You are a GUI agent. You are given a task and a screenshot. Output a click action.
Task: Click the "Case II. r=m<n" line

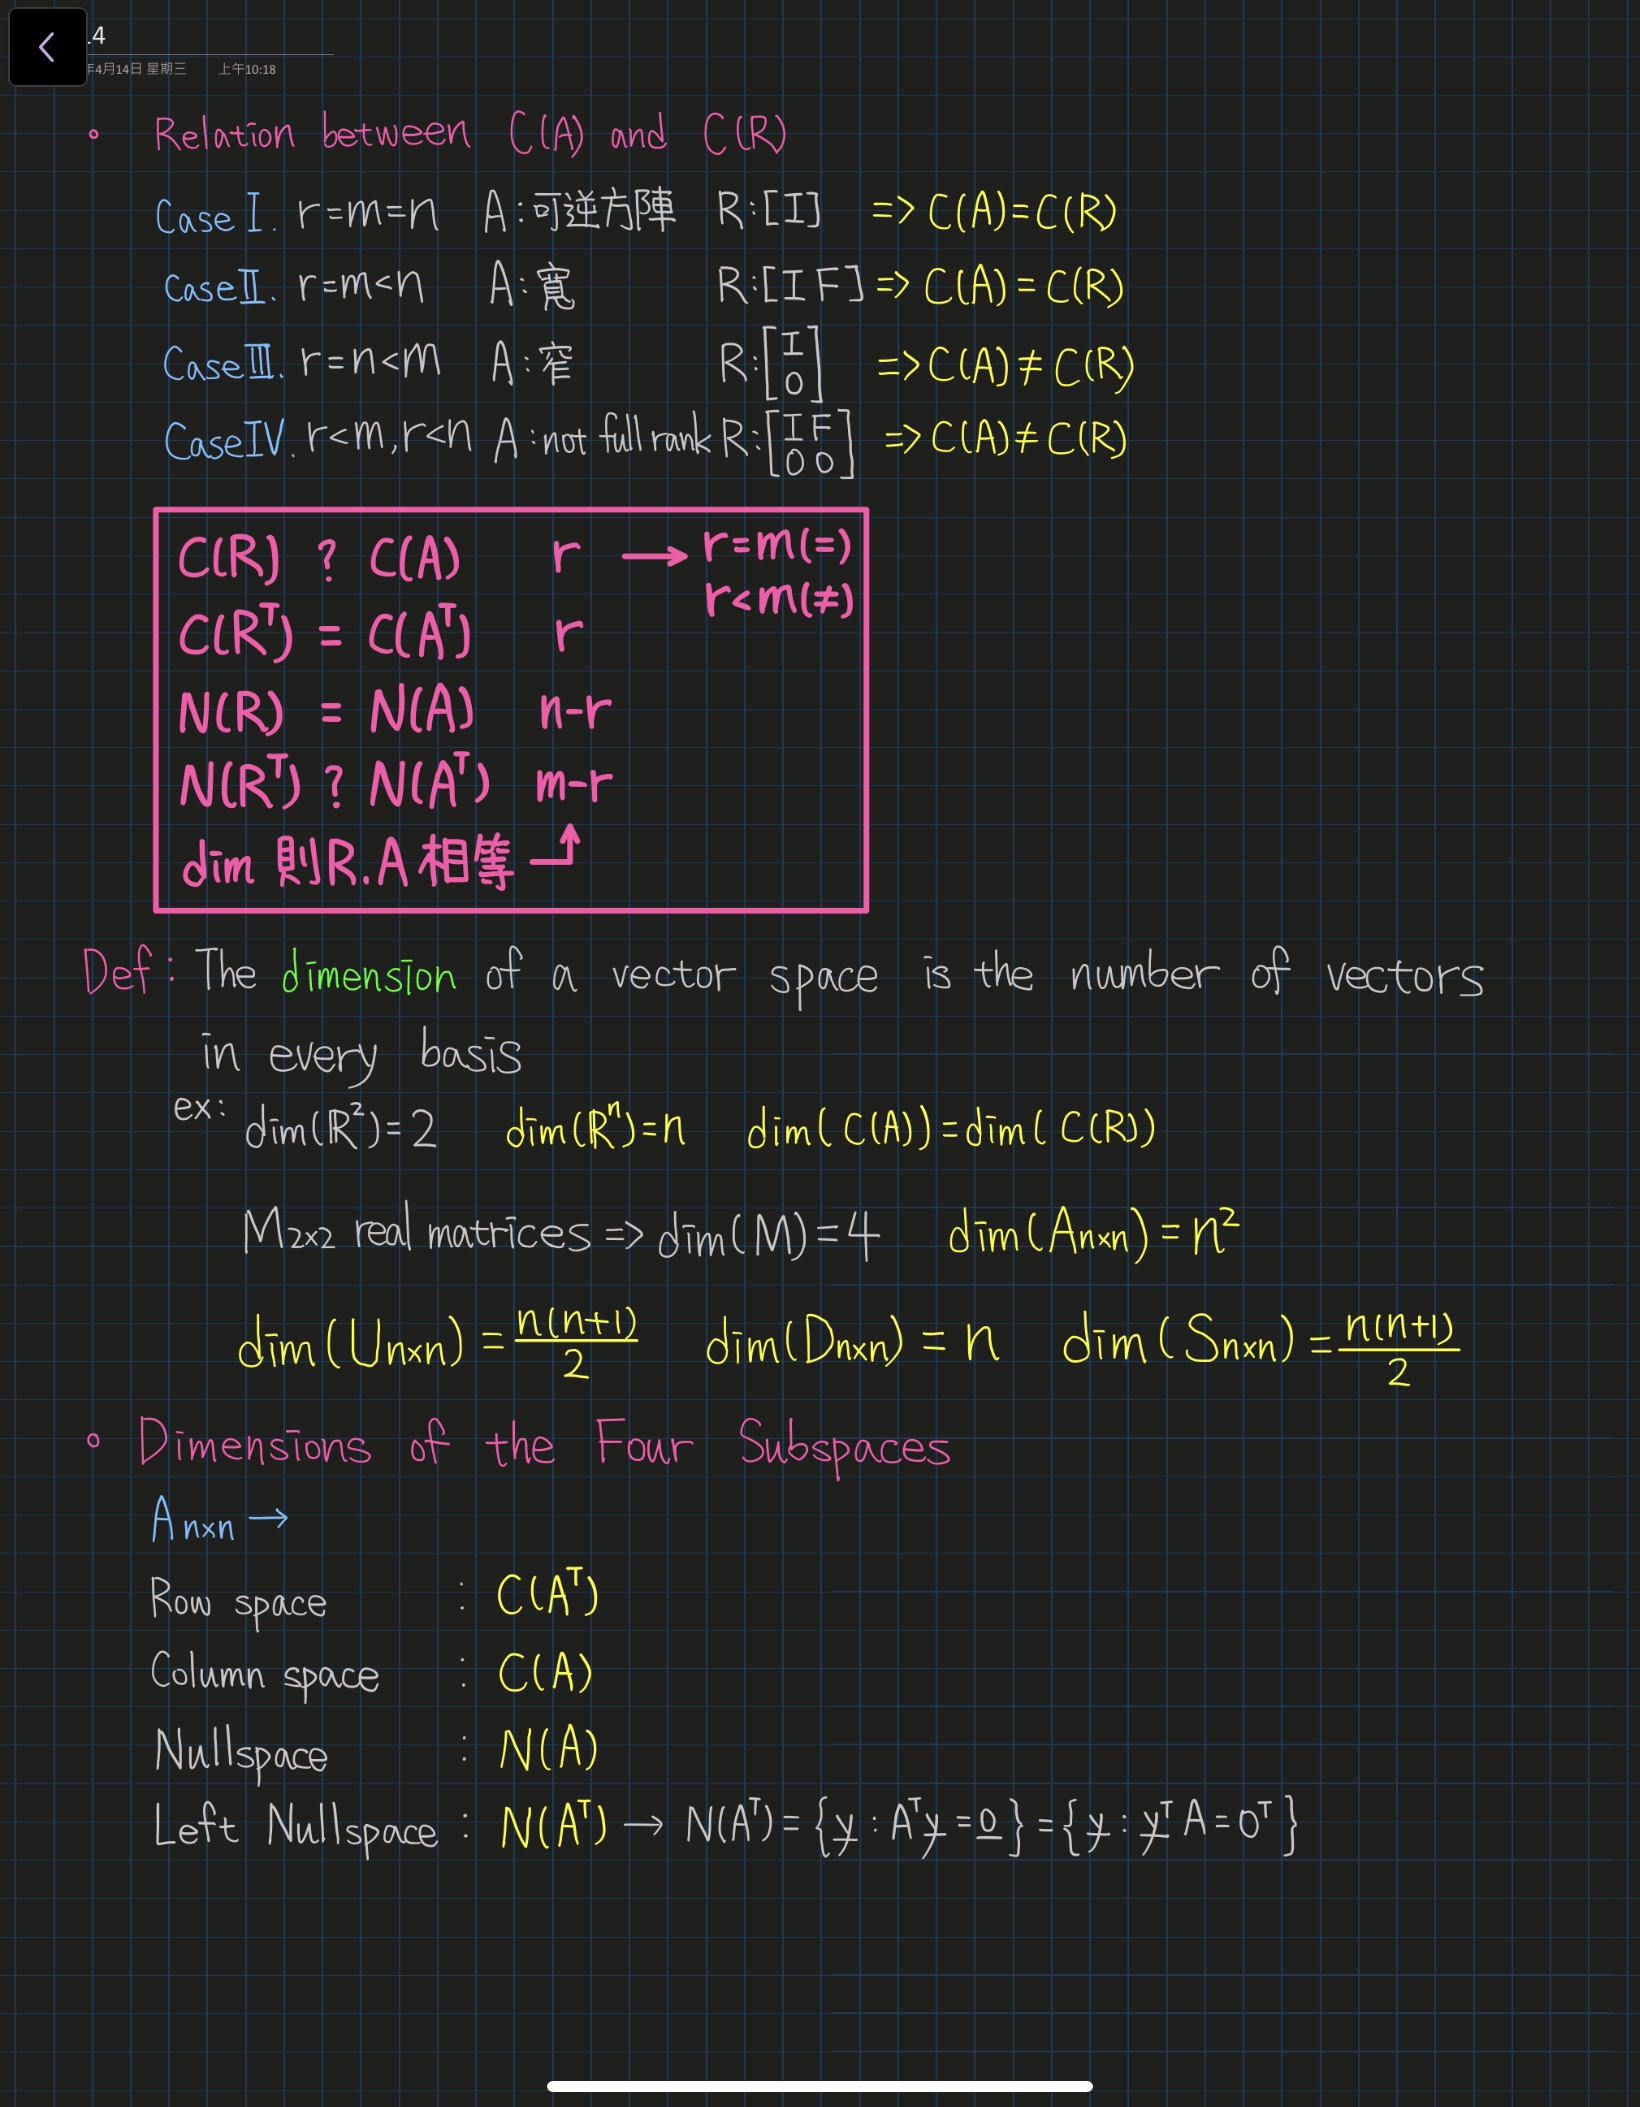click(x=294, y=288)
